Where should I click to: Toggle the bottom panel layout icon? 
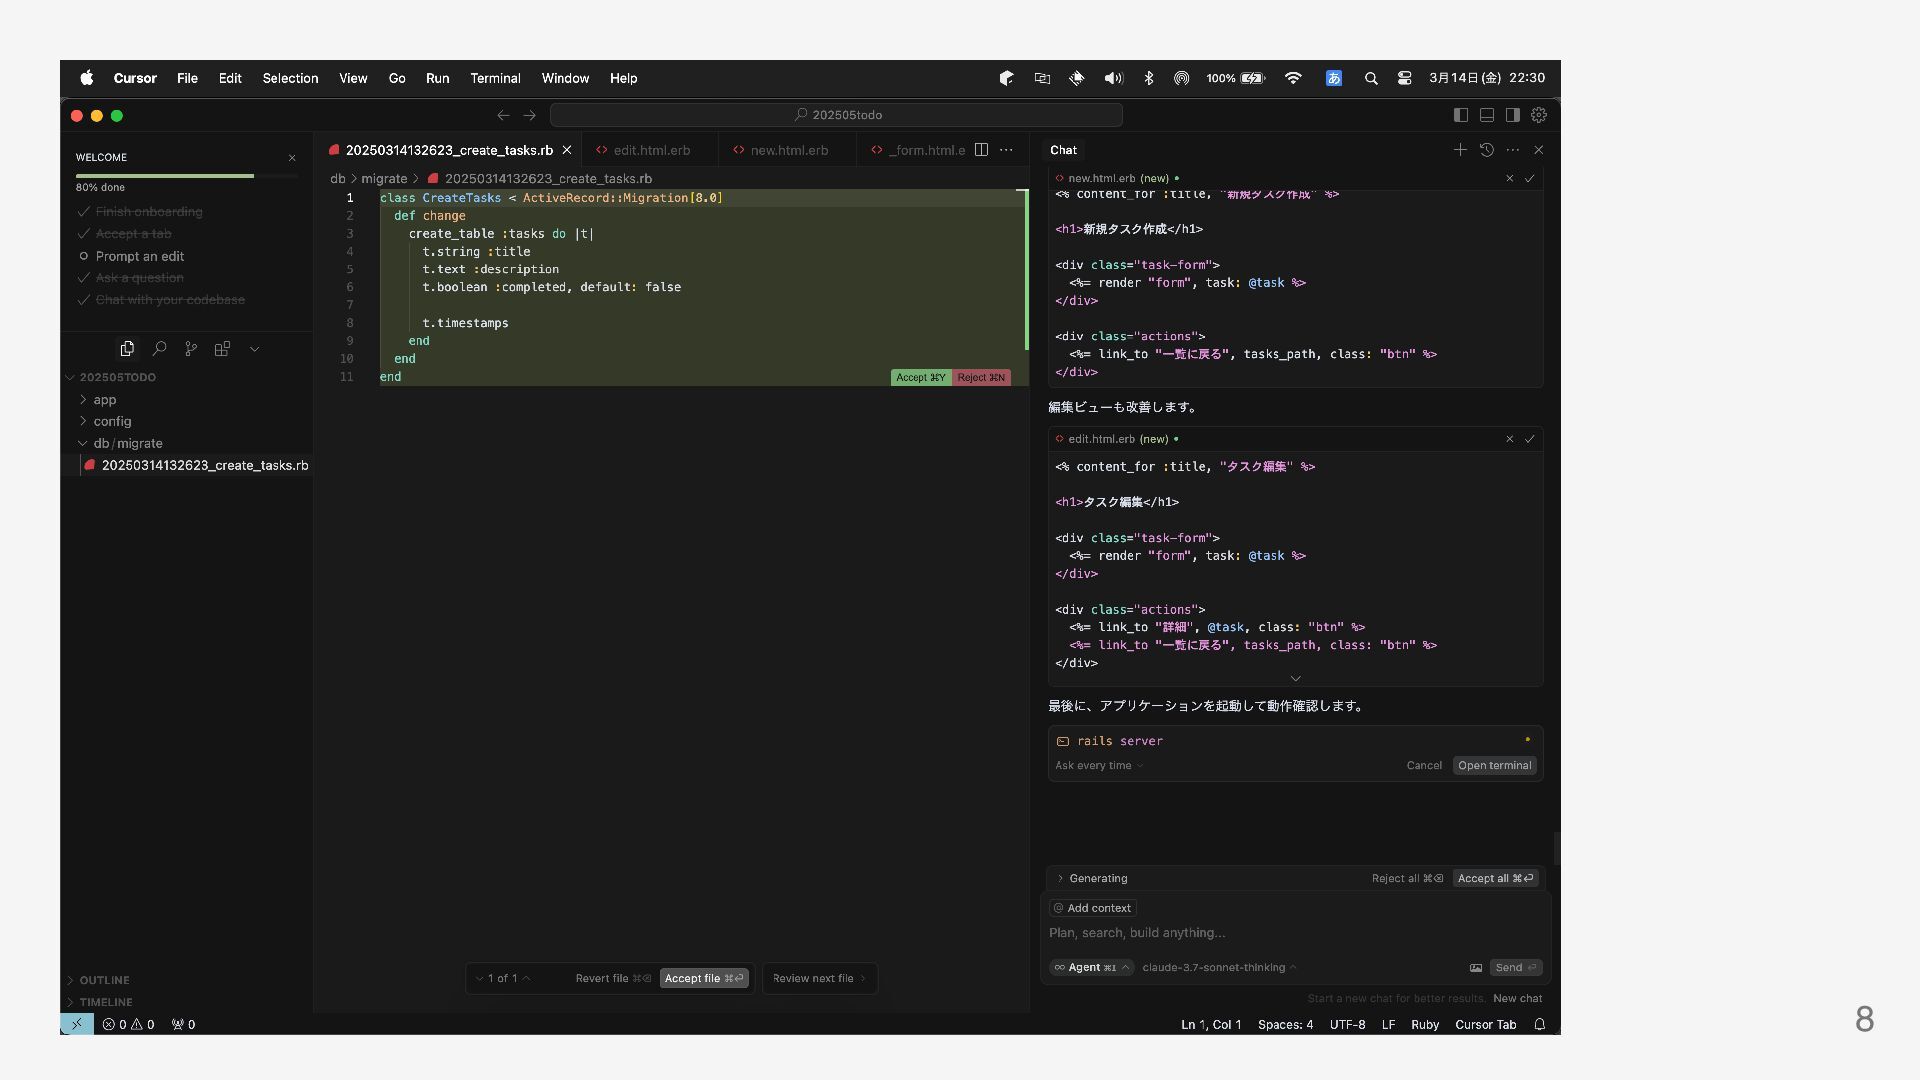pyautogui.click(x=1487, y=115)
